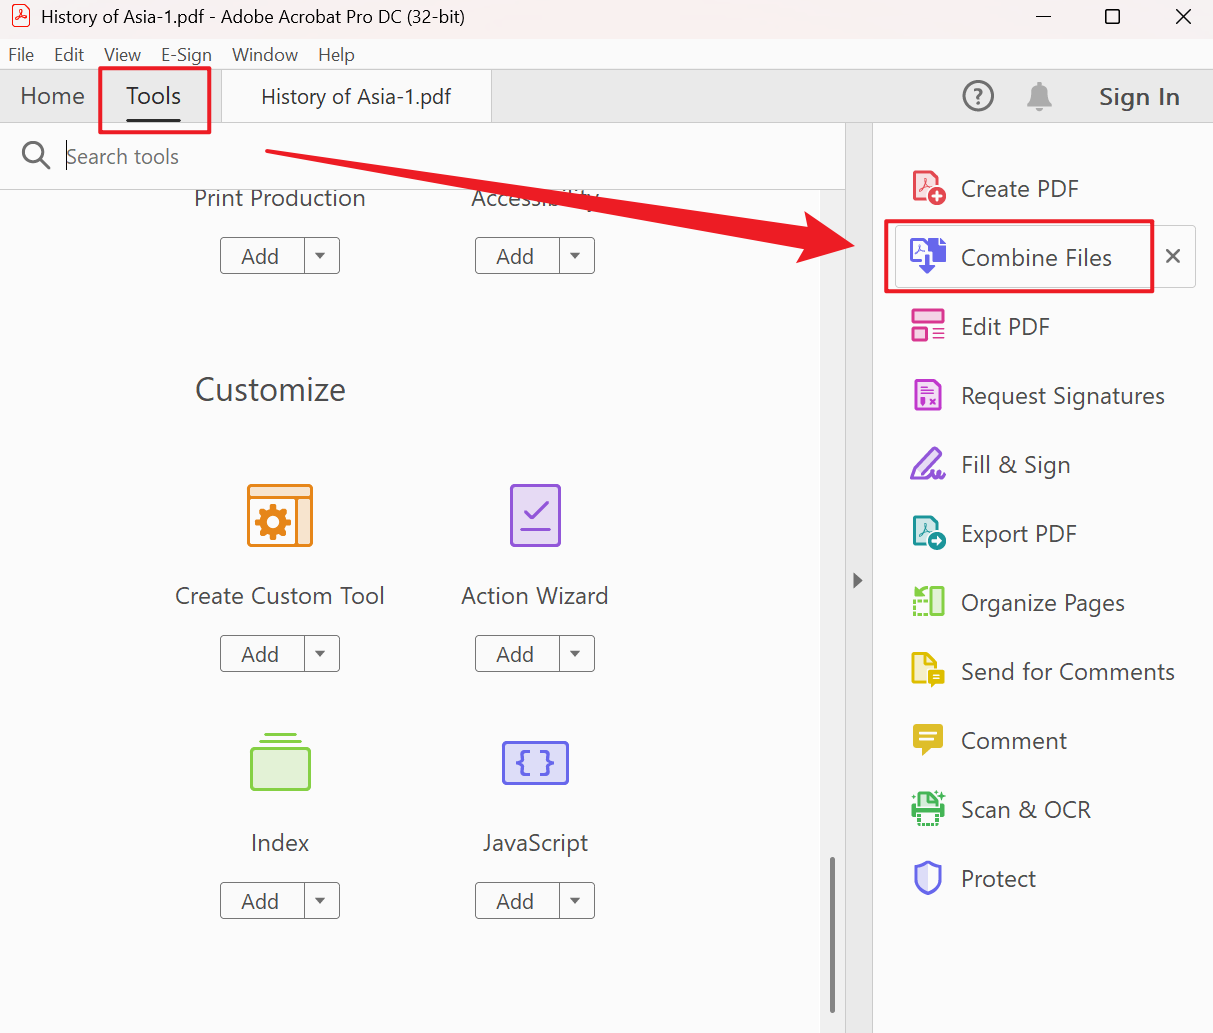Launch the Fill & Sign tool

[1014, 465]
